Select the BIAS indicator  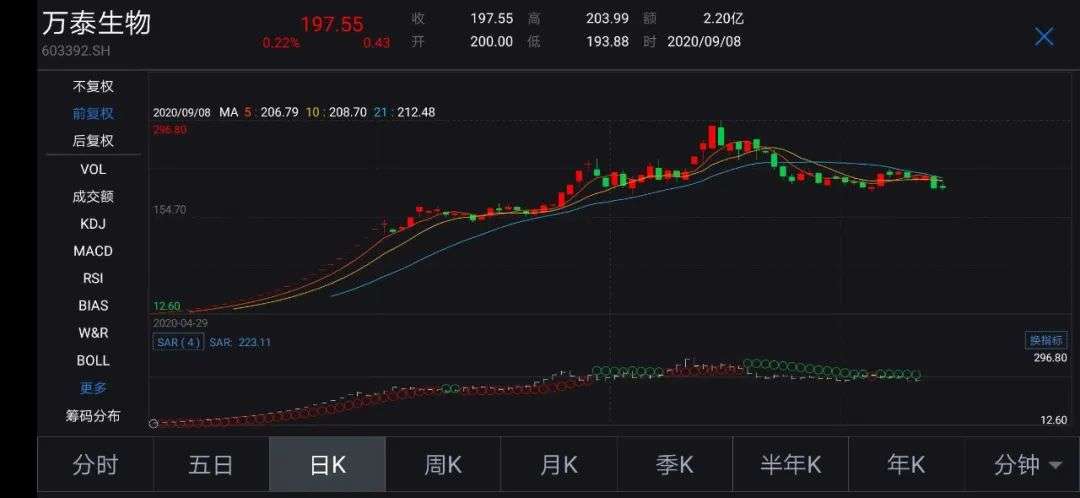tap(93, 305)
